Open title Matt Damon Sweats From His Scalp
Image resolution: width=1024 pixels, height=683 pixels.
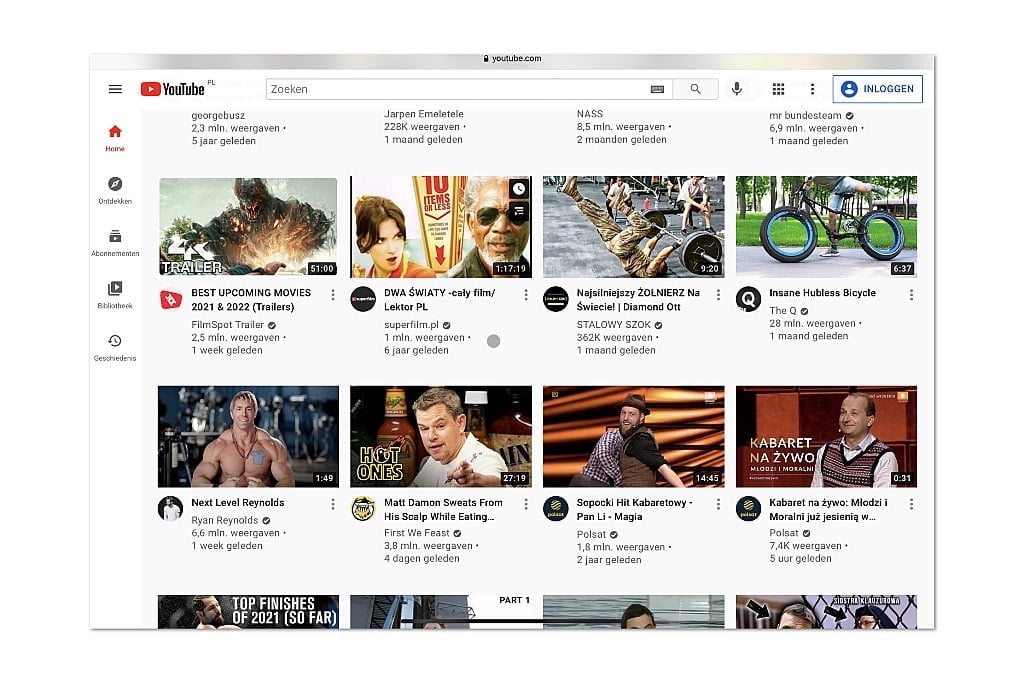point(443,509)
